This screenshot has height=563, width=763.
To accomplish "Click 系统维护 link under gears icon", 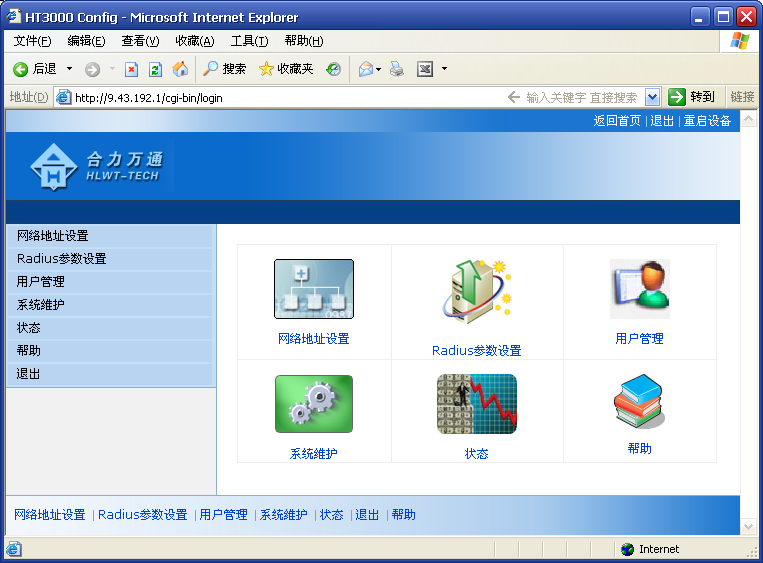I will click(313, 454).
